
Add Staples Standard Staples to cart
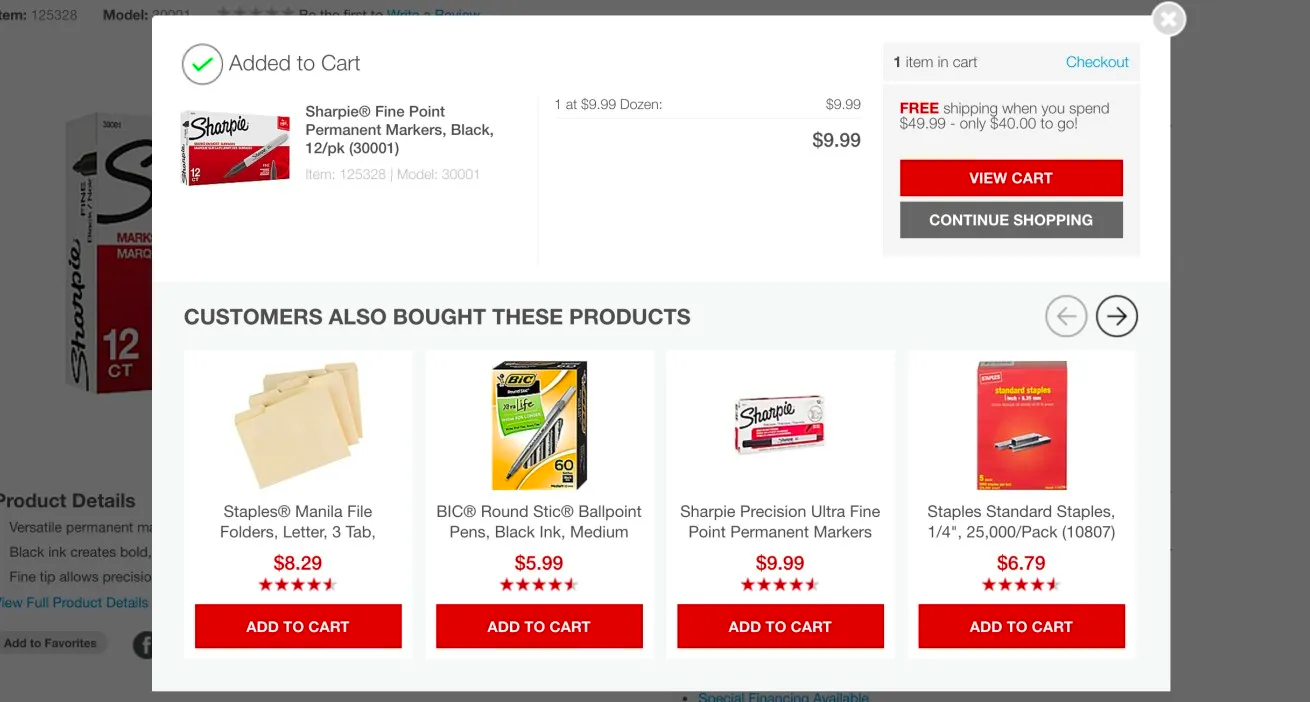click(1021, 627)
